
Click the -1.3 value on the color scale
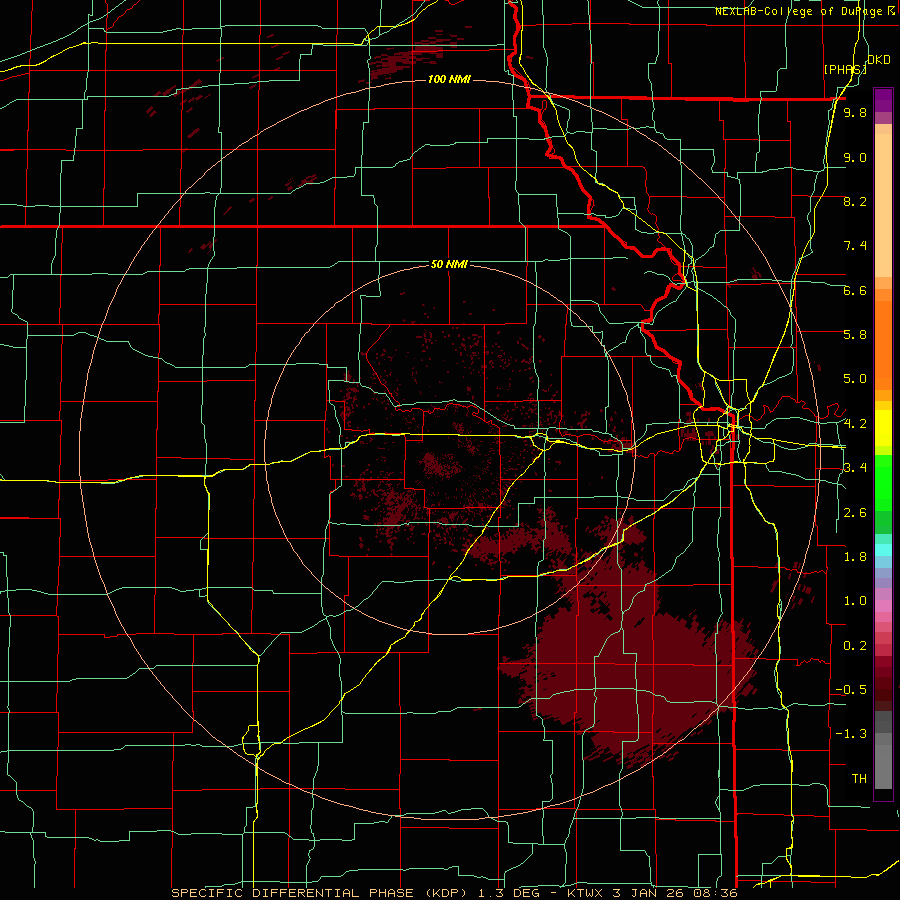pyautogui.click(x=851, y=734)
